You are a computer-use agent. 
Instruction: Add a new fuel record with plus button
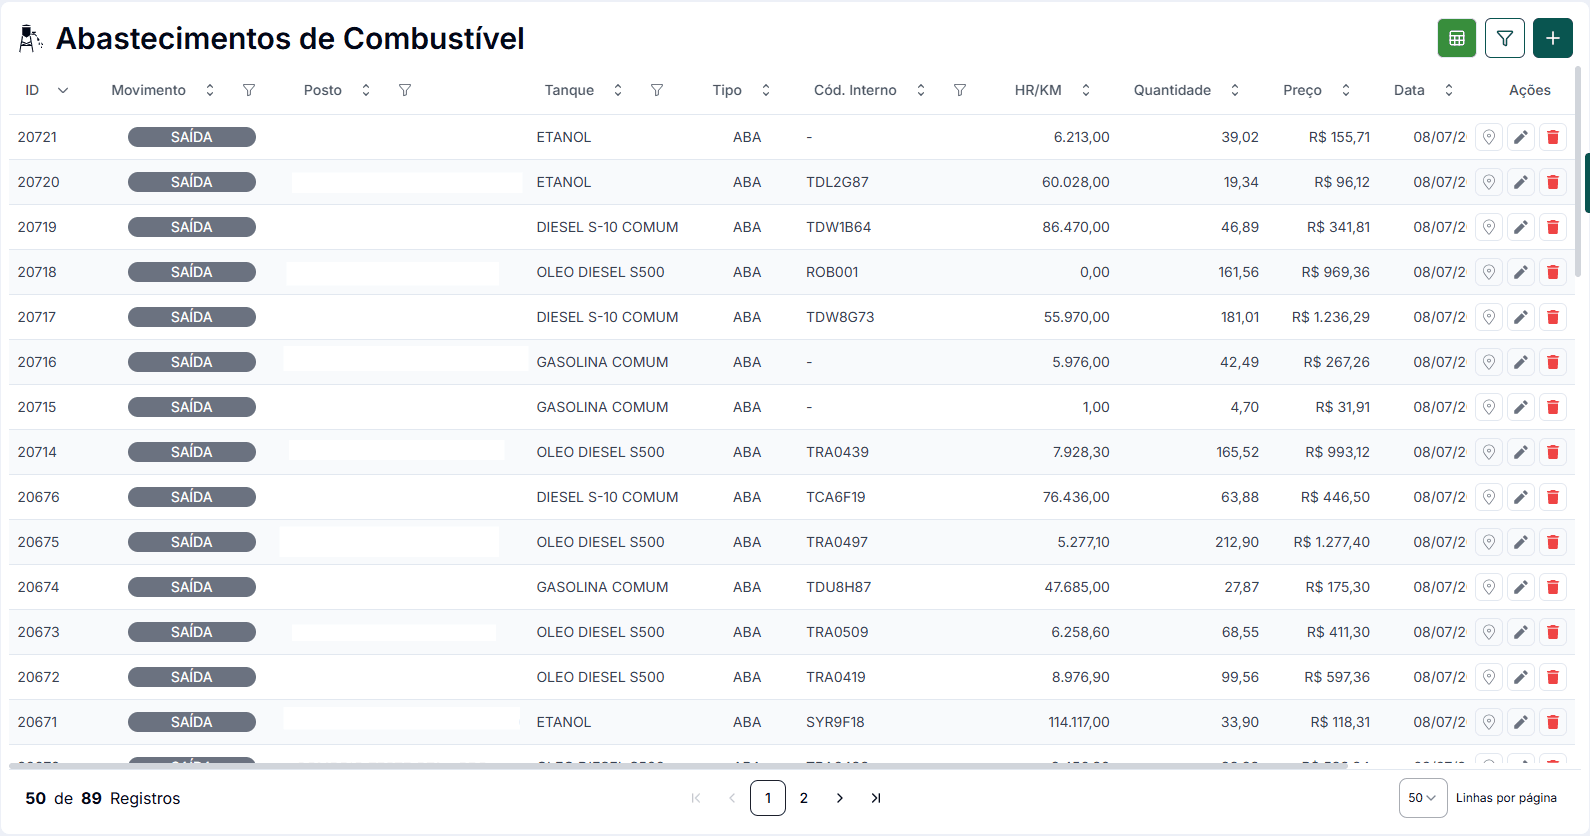click(1553, 38)
